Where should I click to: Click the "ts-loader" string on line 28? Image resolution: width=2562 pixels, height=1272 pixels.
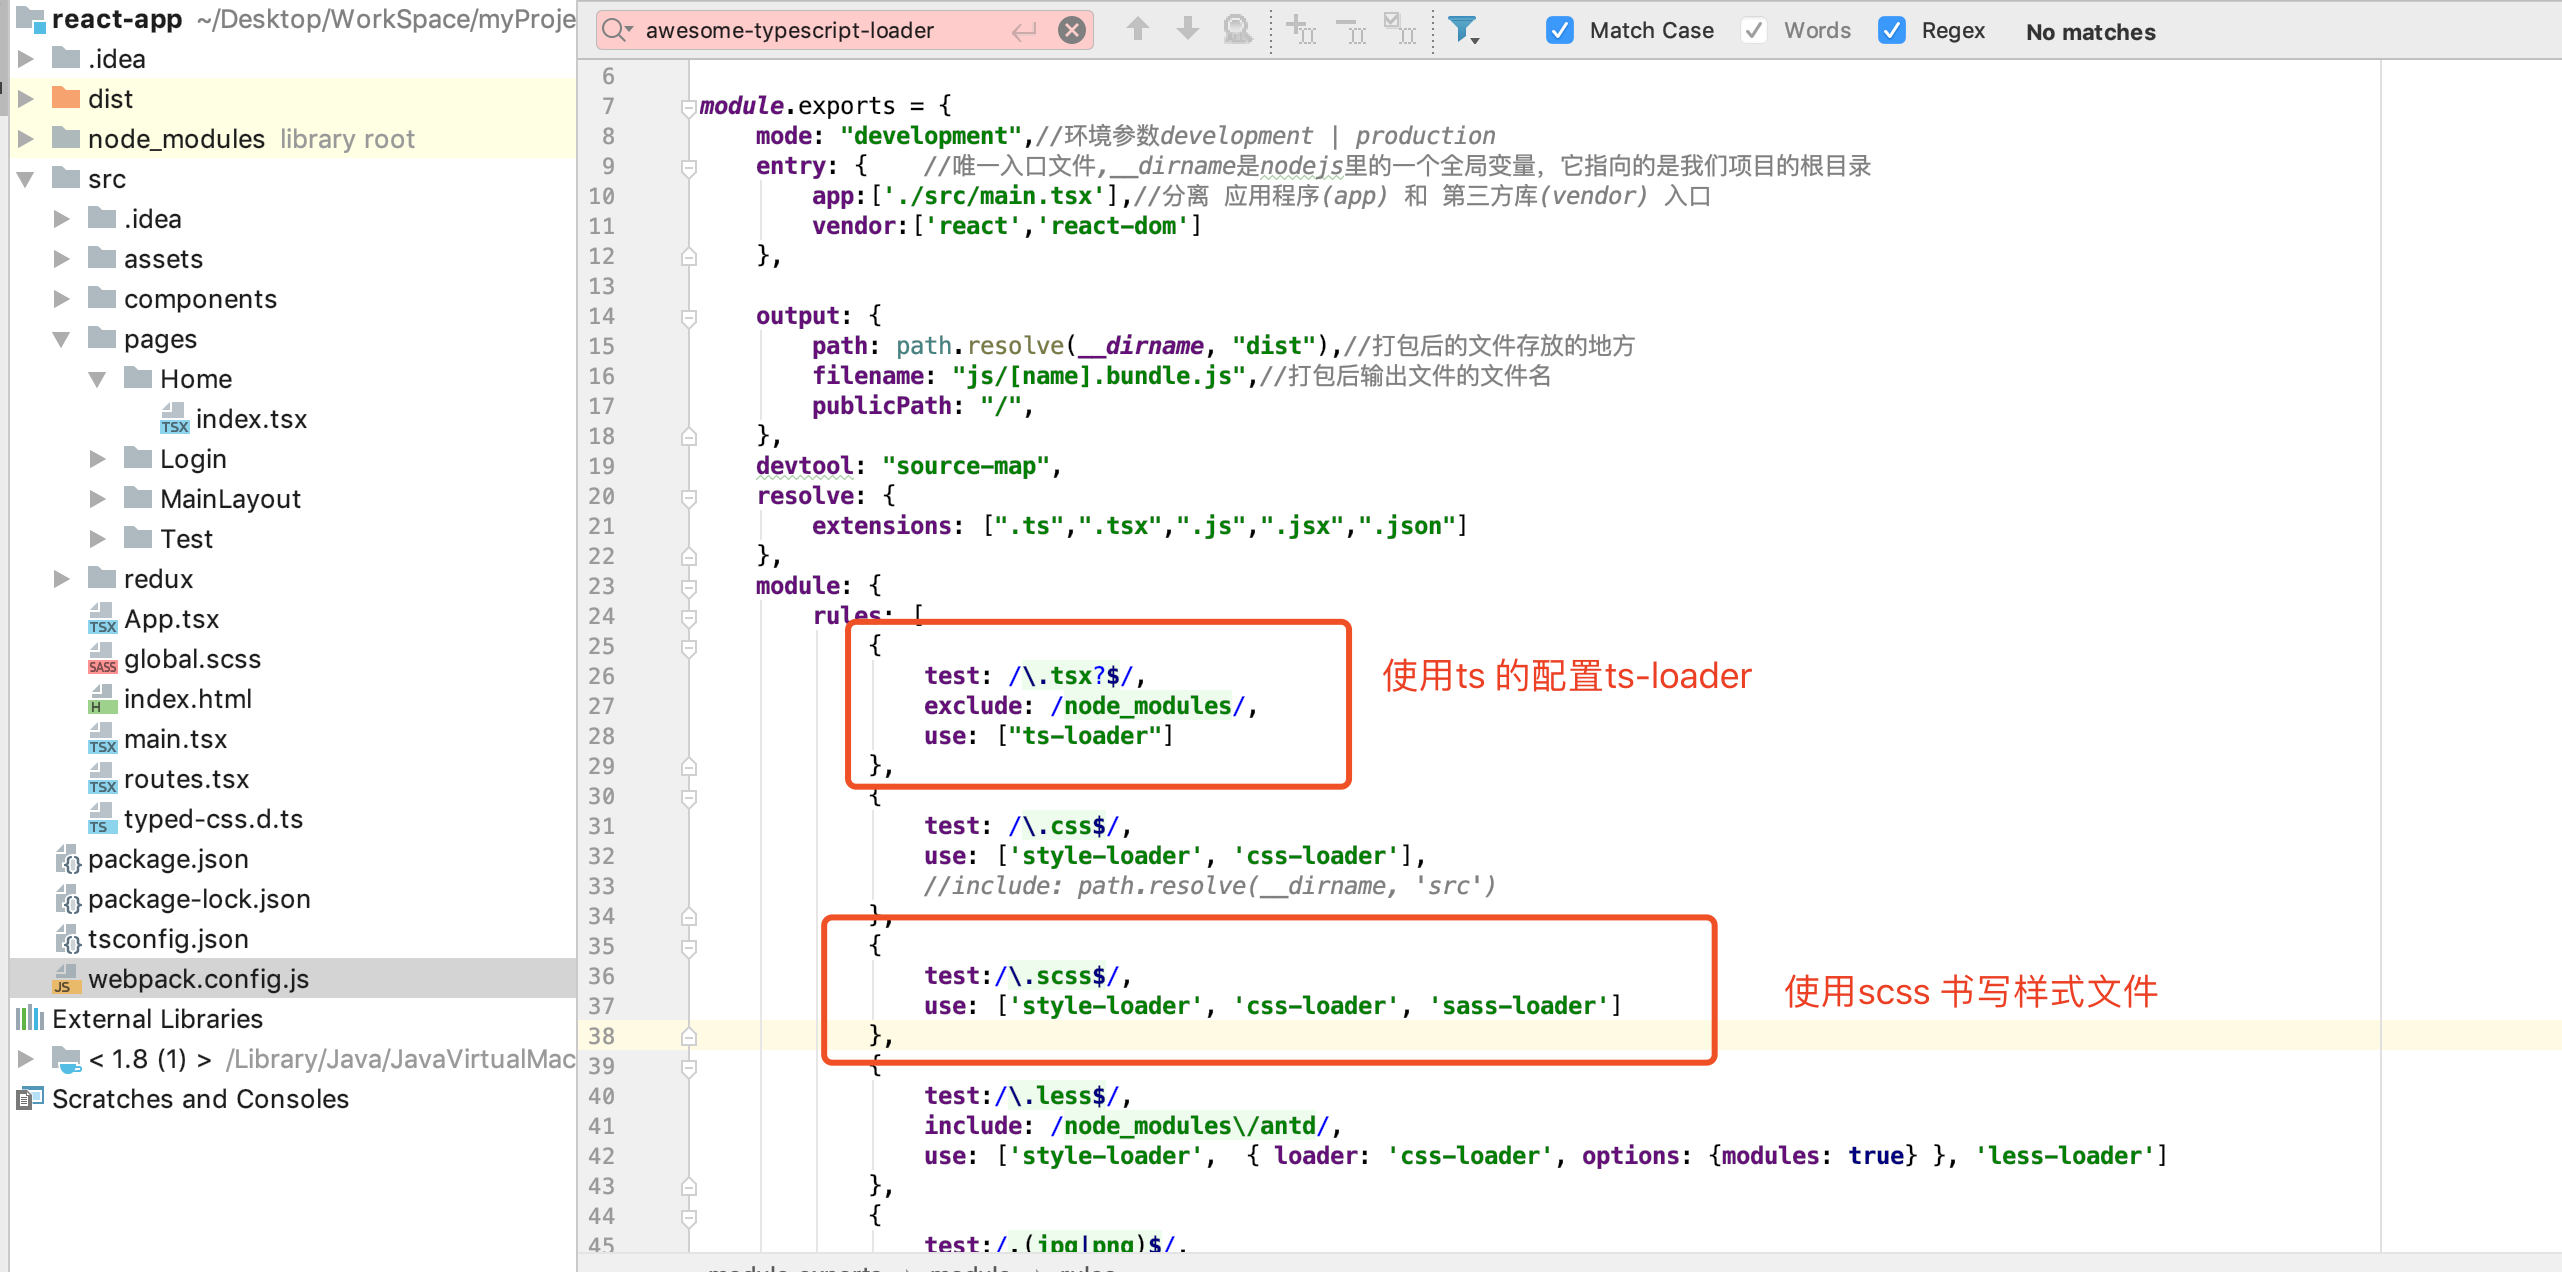coord(1084,736)
